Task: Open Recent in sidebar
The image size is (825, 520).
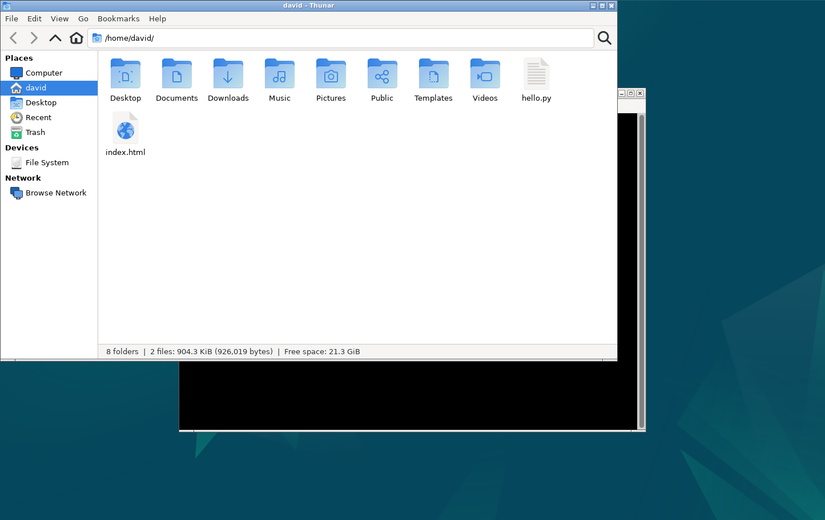Action: [x=49, y=117]
